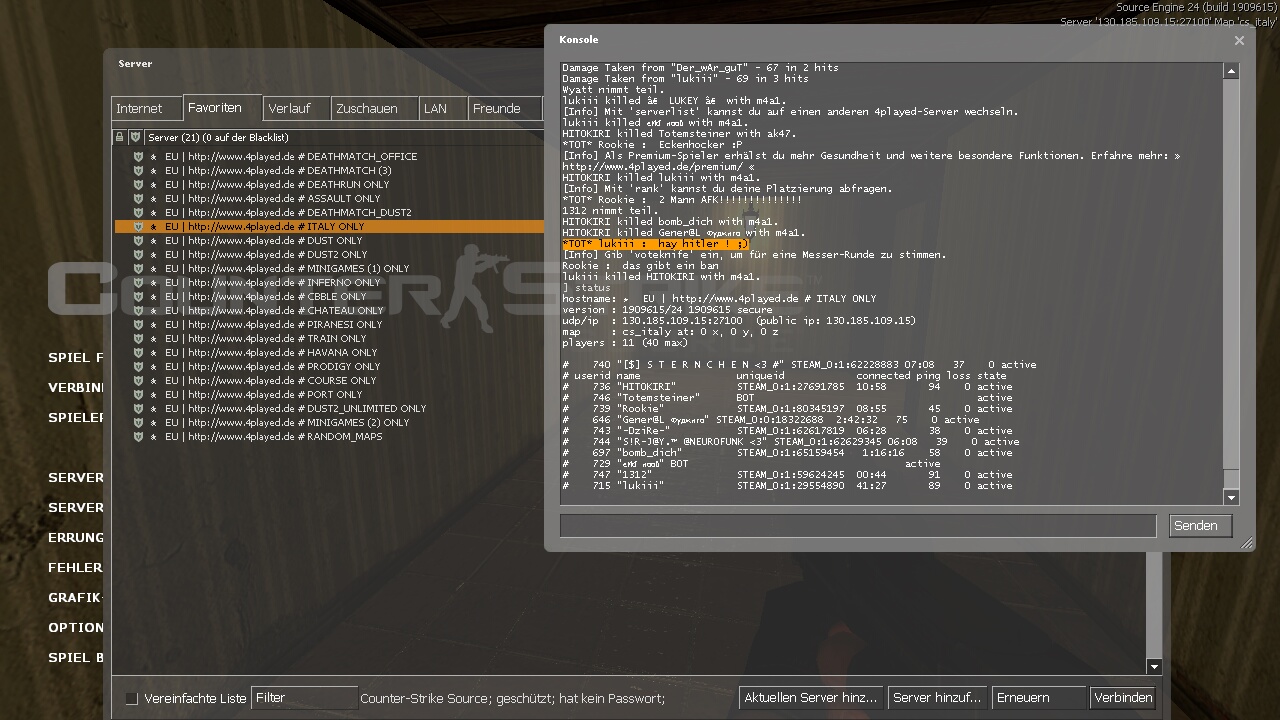Switch to the Internet tab
The height and width of the screenshot is (720, 1280).
[x=146, y=109]
